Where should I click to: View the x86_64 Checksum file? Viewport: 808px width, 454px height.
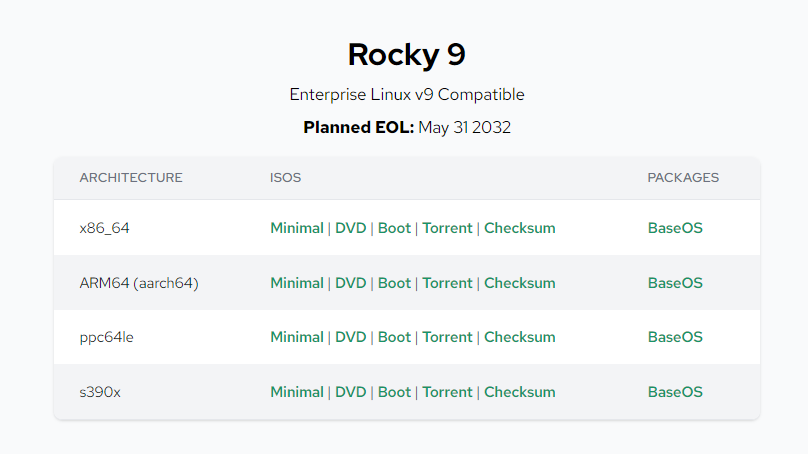point(519,228)
